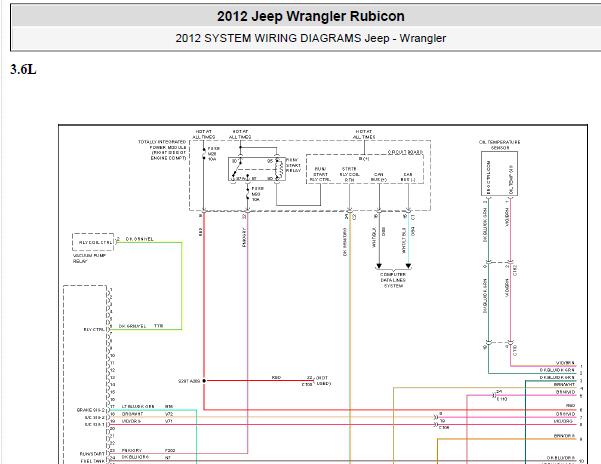Click the 'RUN/START RLY CTRL' circuit board label
This screenshot has width=601, height=464.
coord(320,174)
